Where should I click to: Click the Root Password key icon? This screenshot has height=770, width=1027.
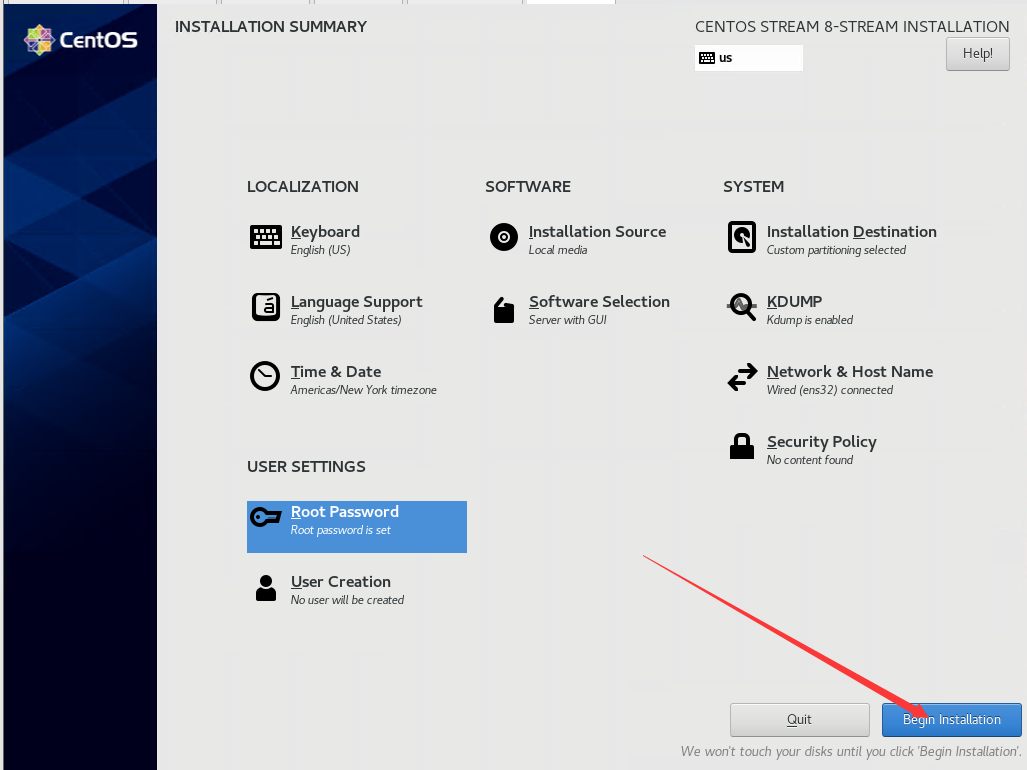265,517
